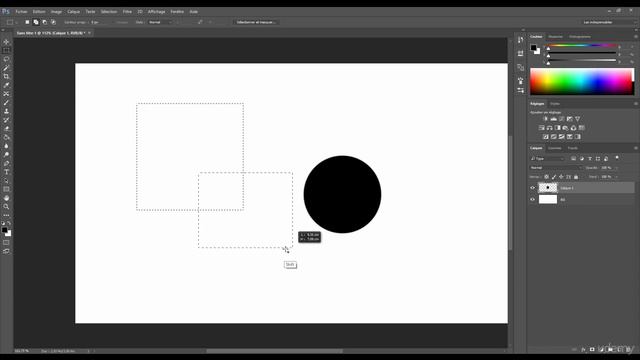The height and width of the screenshot is (360, 640).
Task: Open the Image menu
Action: (x=56, y=12)
